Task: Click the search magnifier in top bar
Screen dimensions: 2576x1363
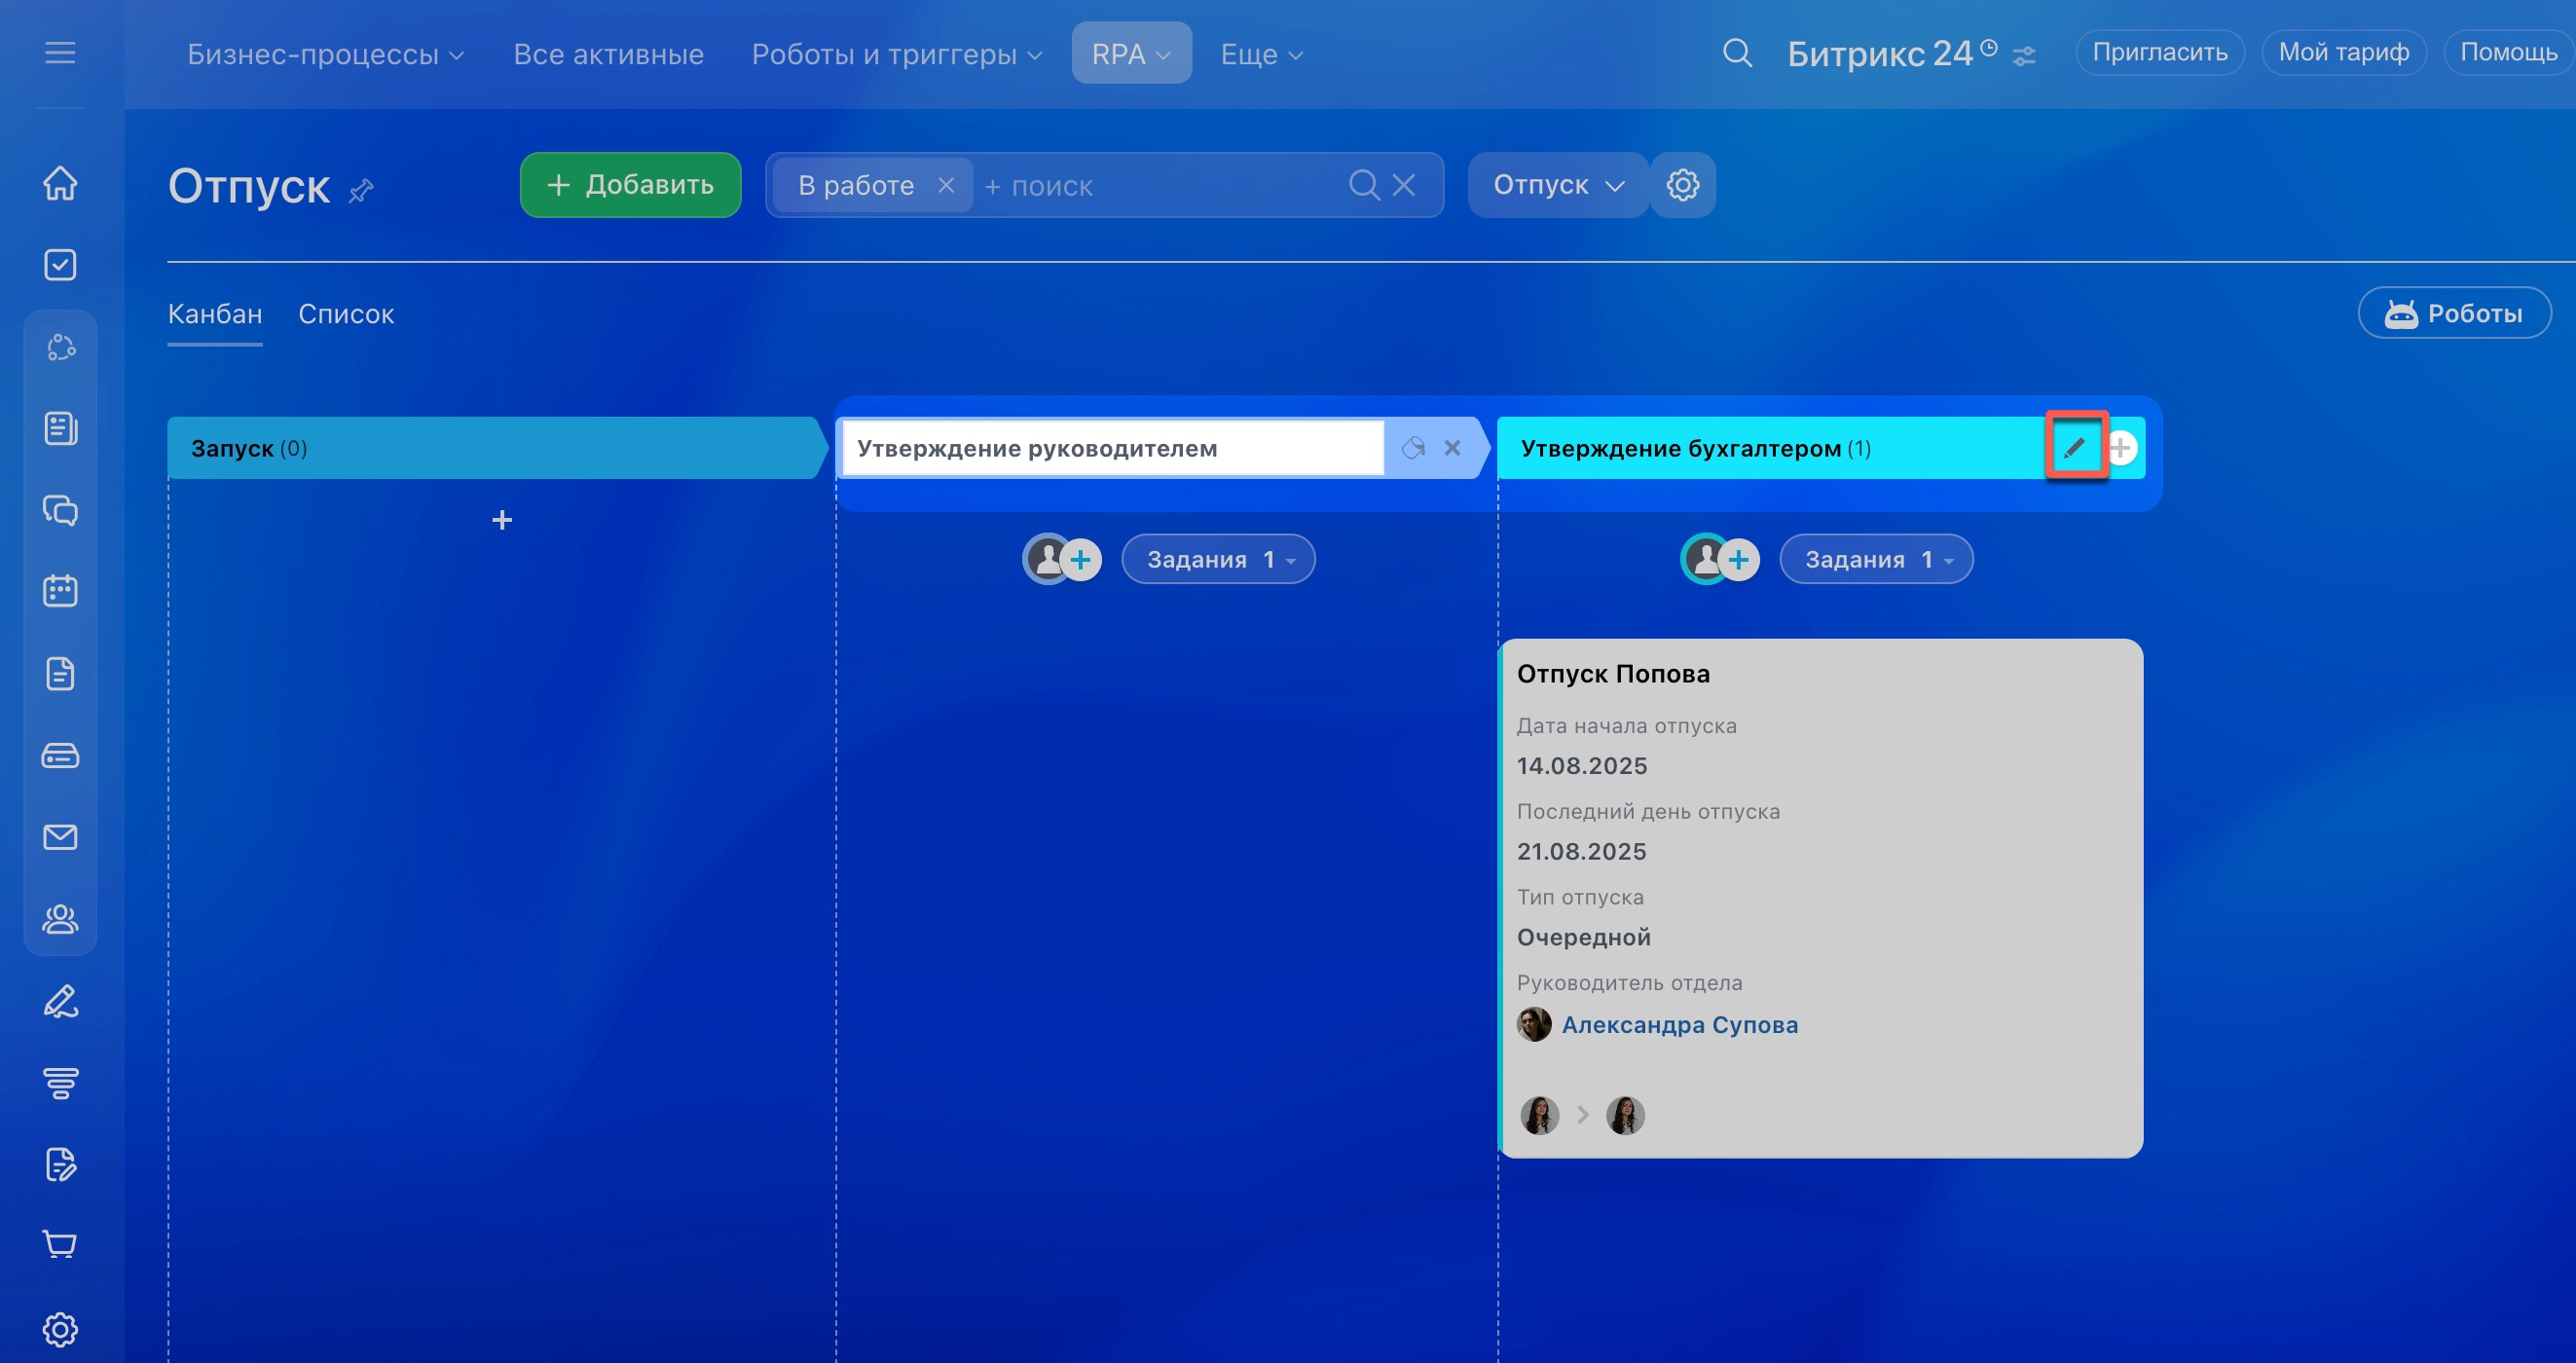Action: (1737, 53)
